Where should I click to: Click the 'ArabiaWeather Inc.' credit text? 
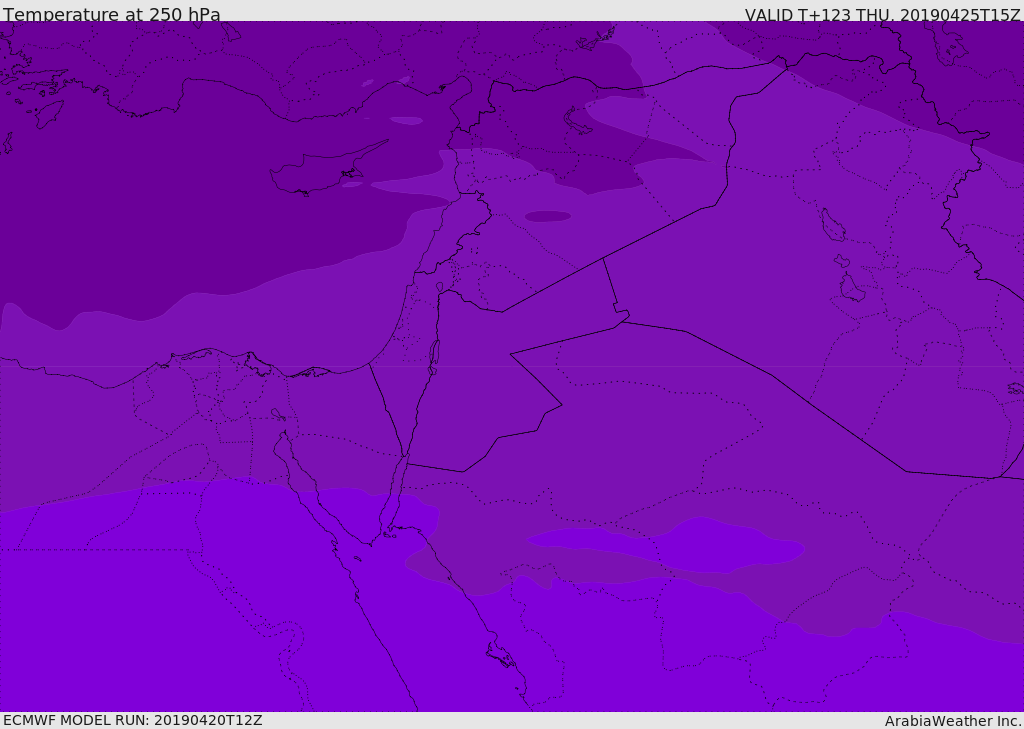tap(953, 721)
